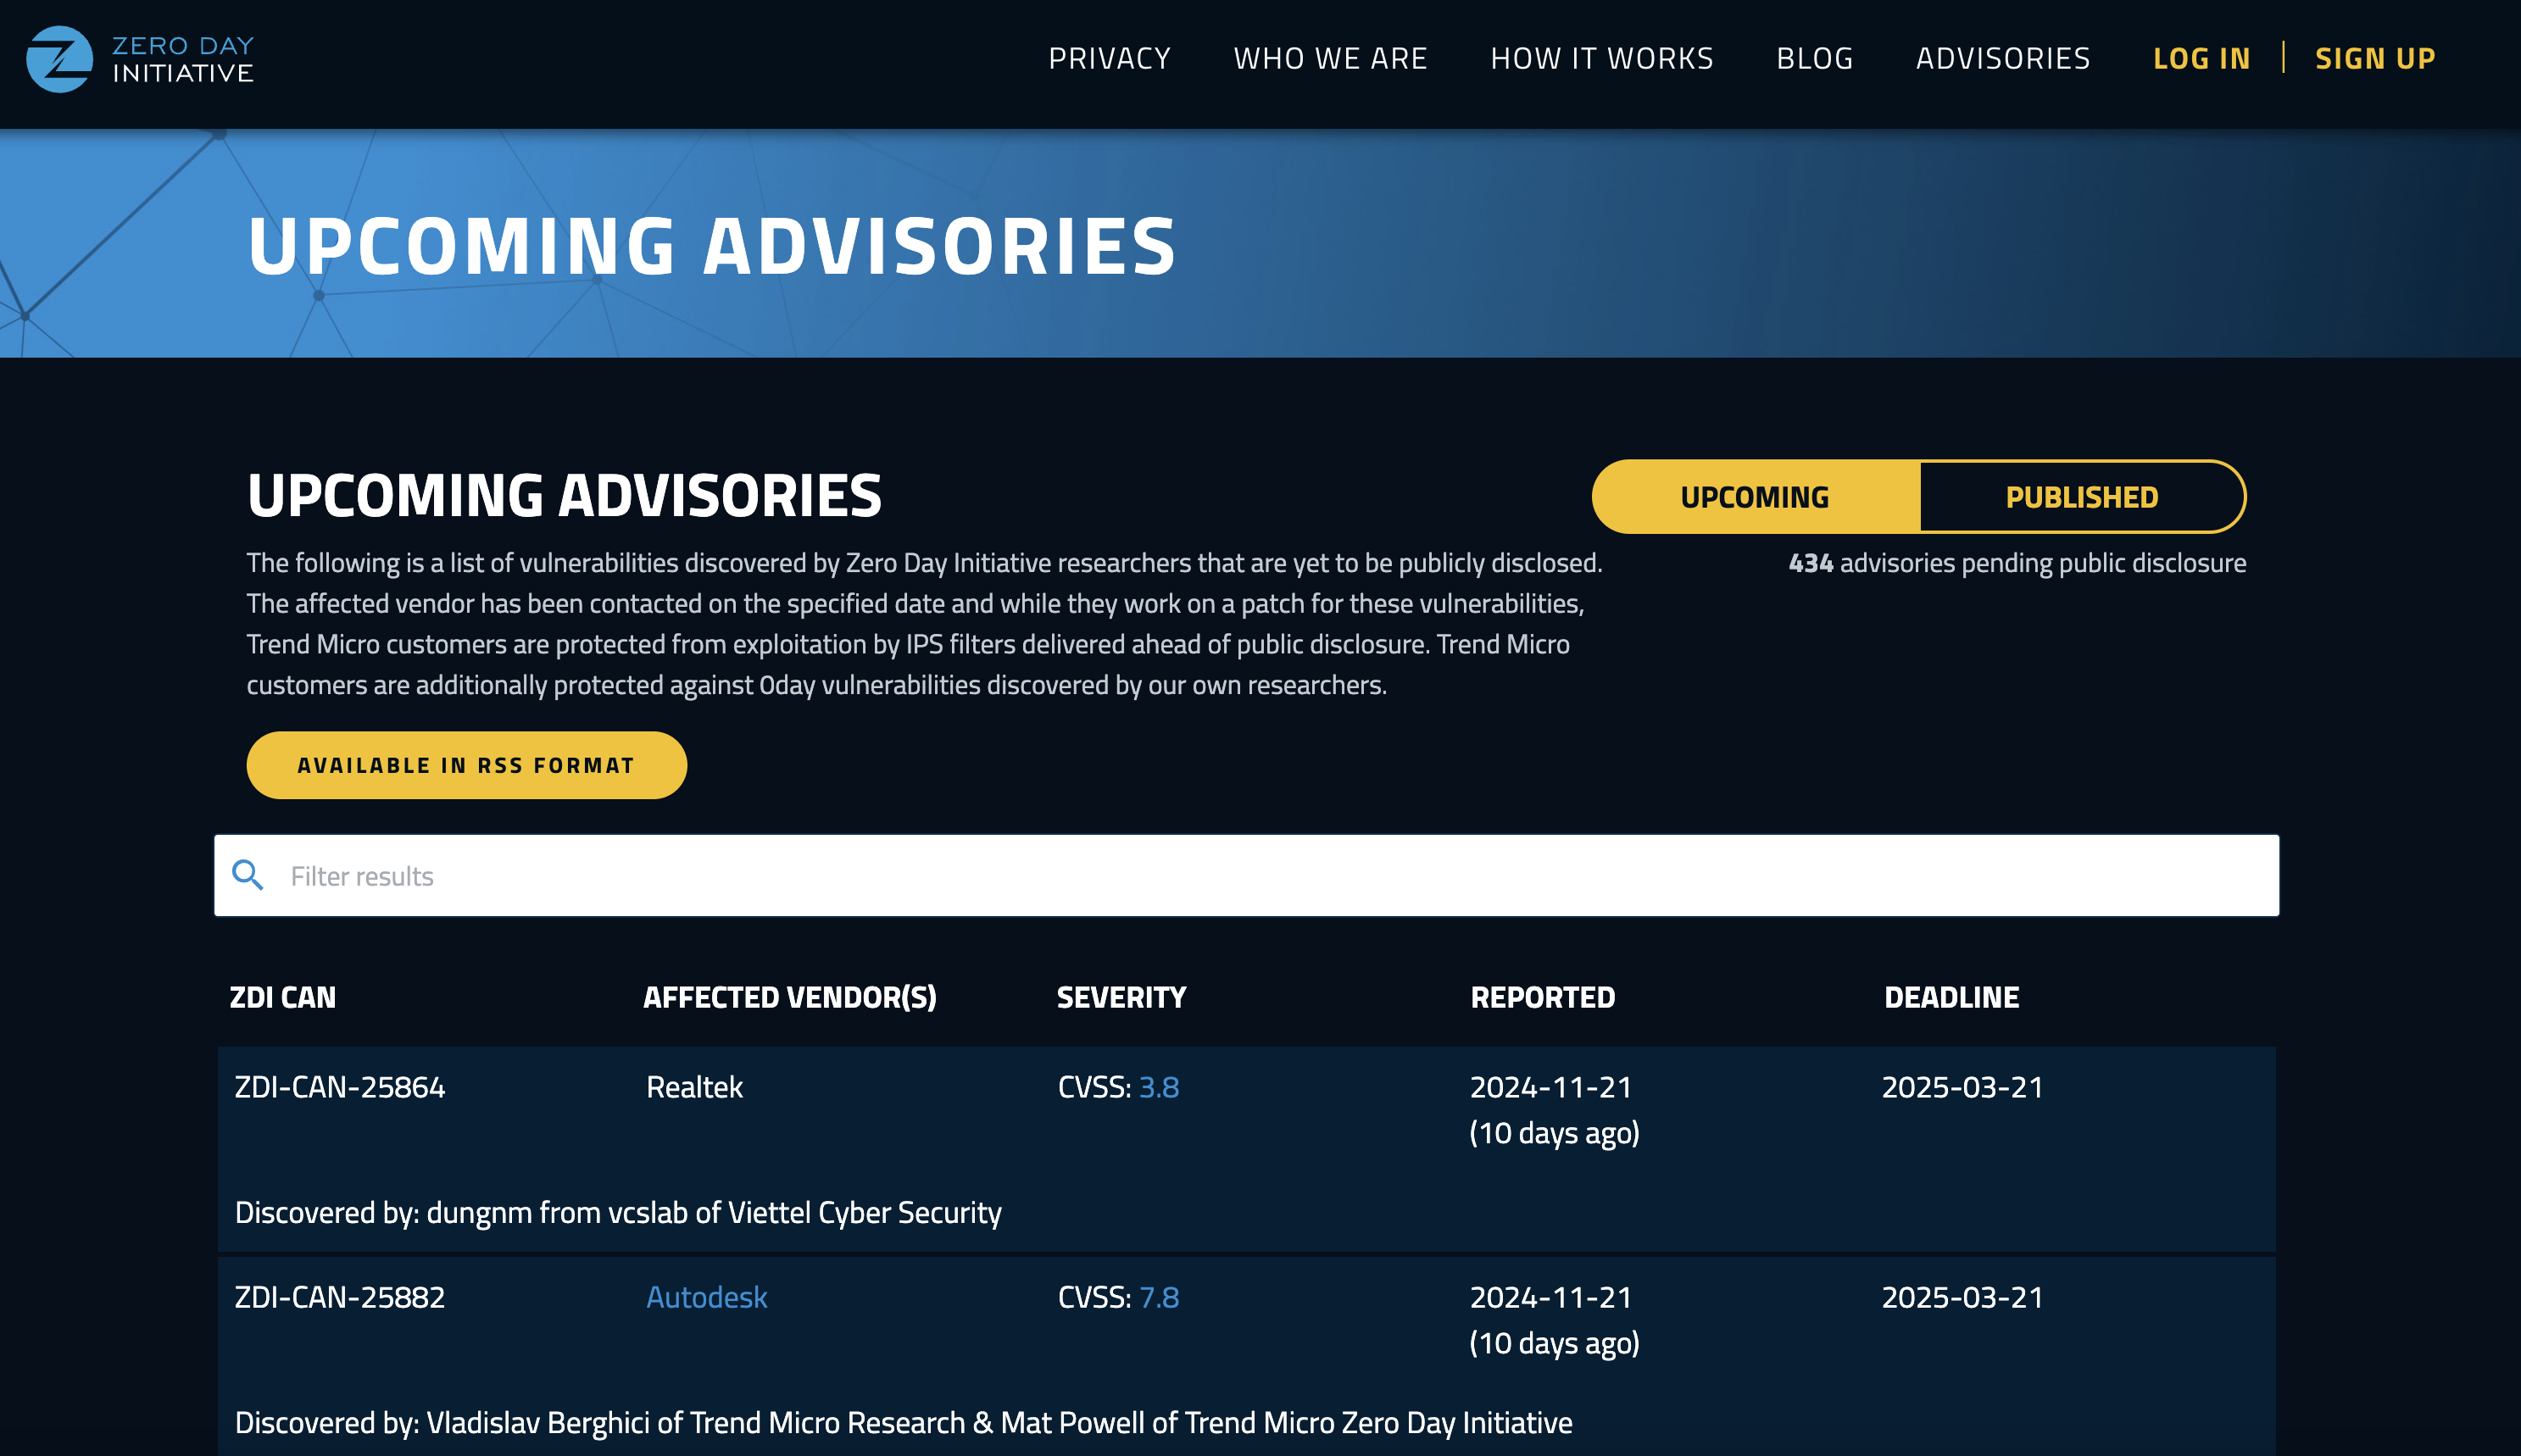The height and width of the screenshot is (1456, 2521).
Task: Click the Affected Vendor(s) column header
Action: click(x=790, y=997)
